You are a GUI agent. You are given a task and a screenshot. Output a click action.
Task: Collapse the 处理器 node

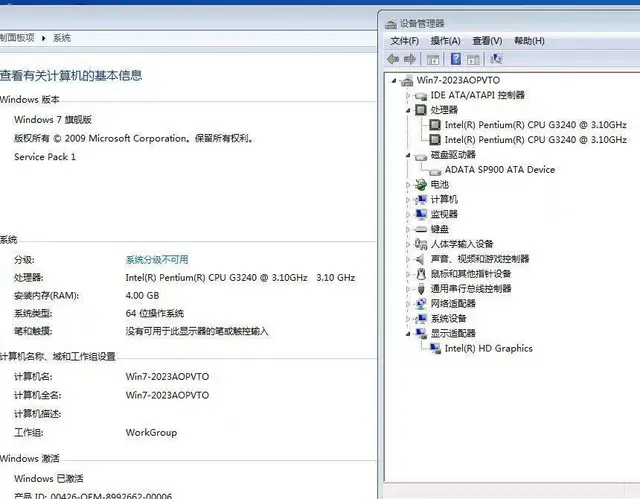[x=408, y=111]
